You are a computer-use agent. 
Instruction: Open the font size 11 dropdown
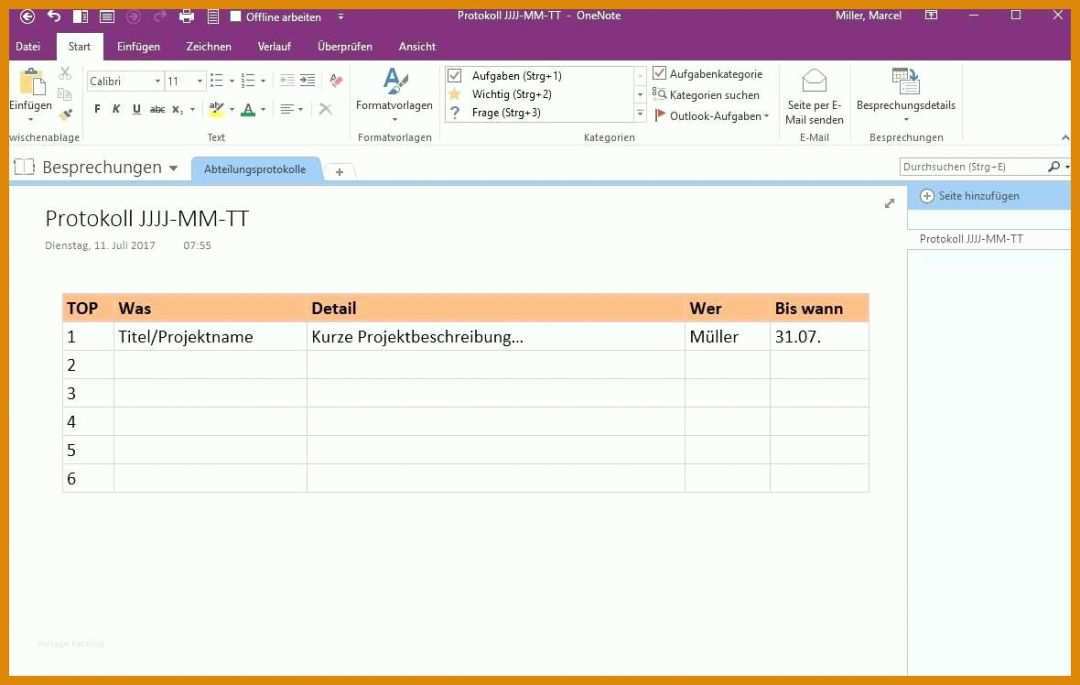(200, 81)
